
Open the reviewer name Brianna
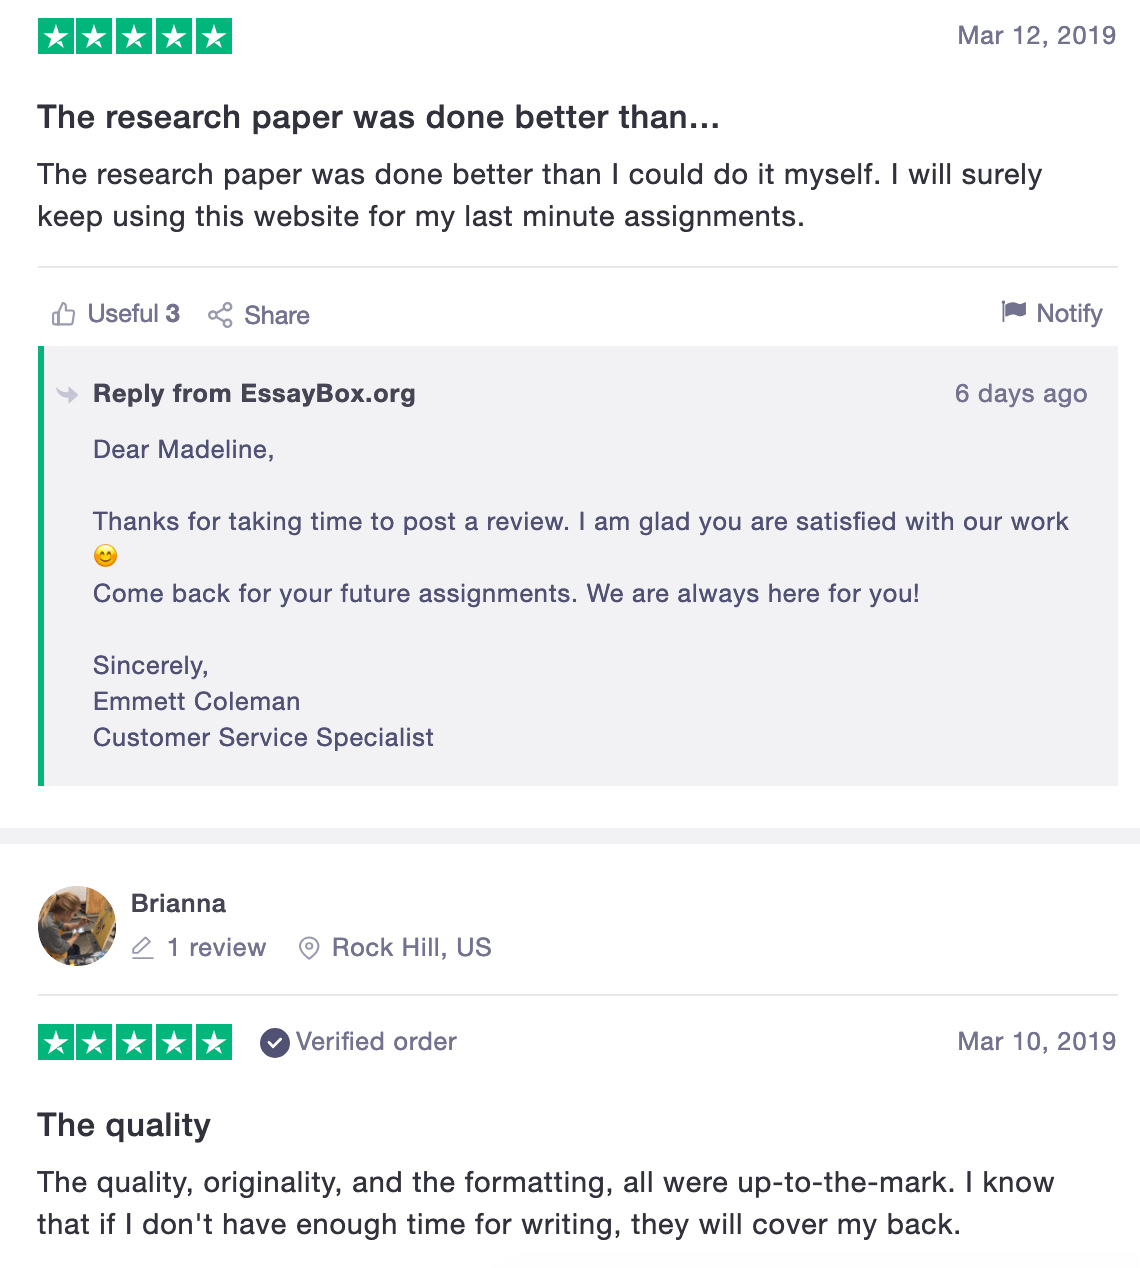click(x=178, y=904)
